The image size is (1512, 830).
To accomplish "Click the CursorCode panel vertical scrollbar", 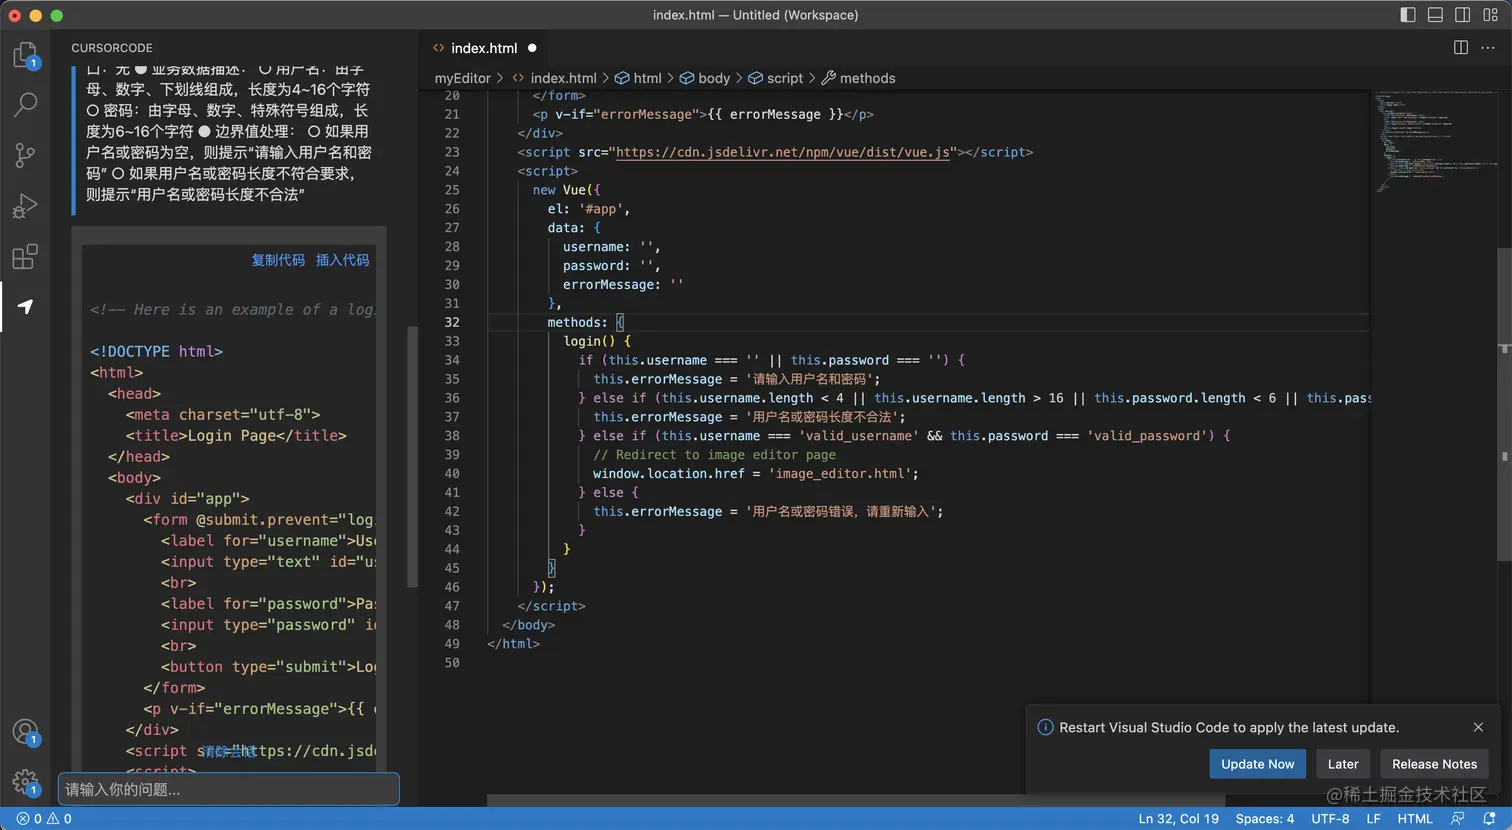I will 412,457.
